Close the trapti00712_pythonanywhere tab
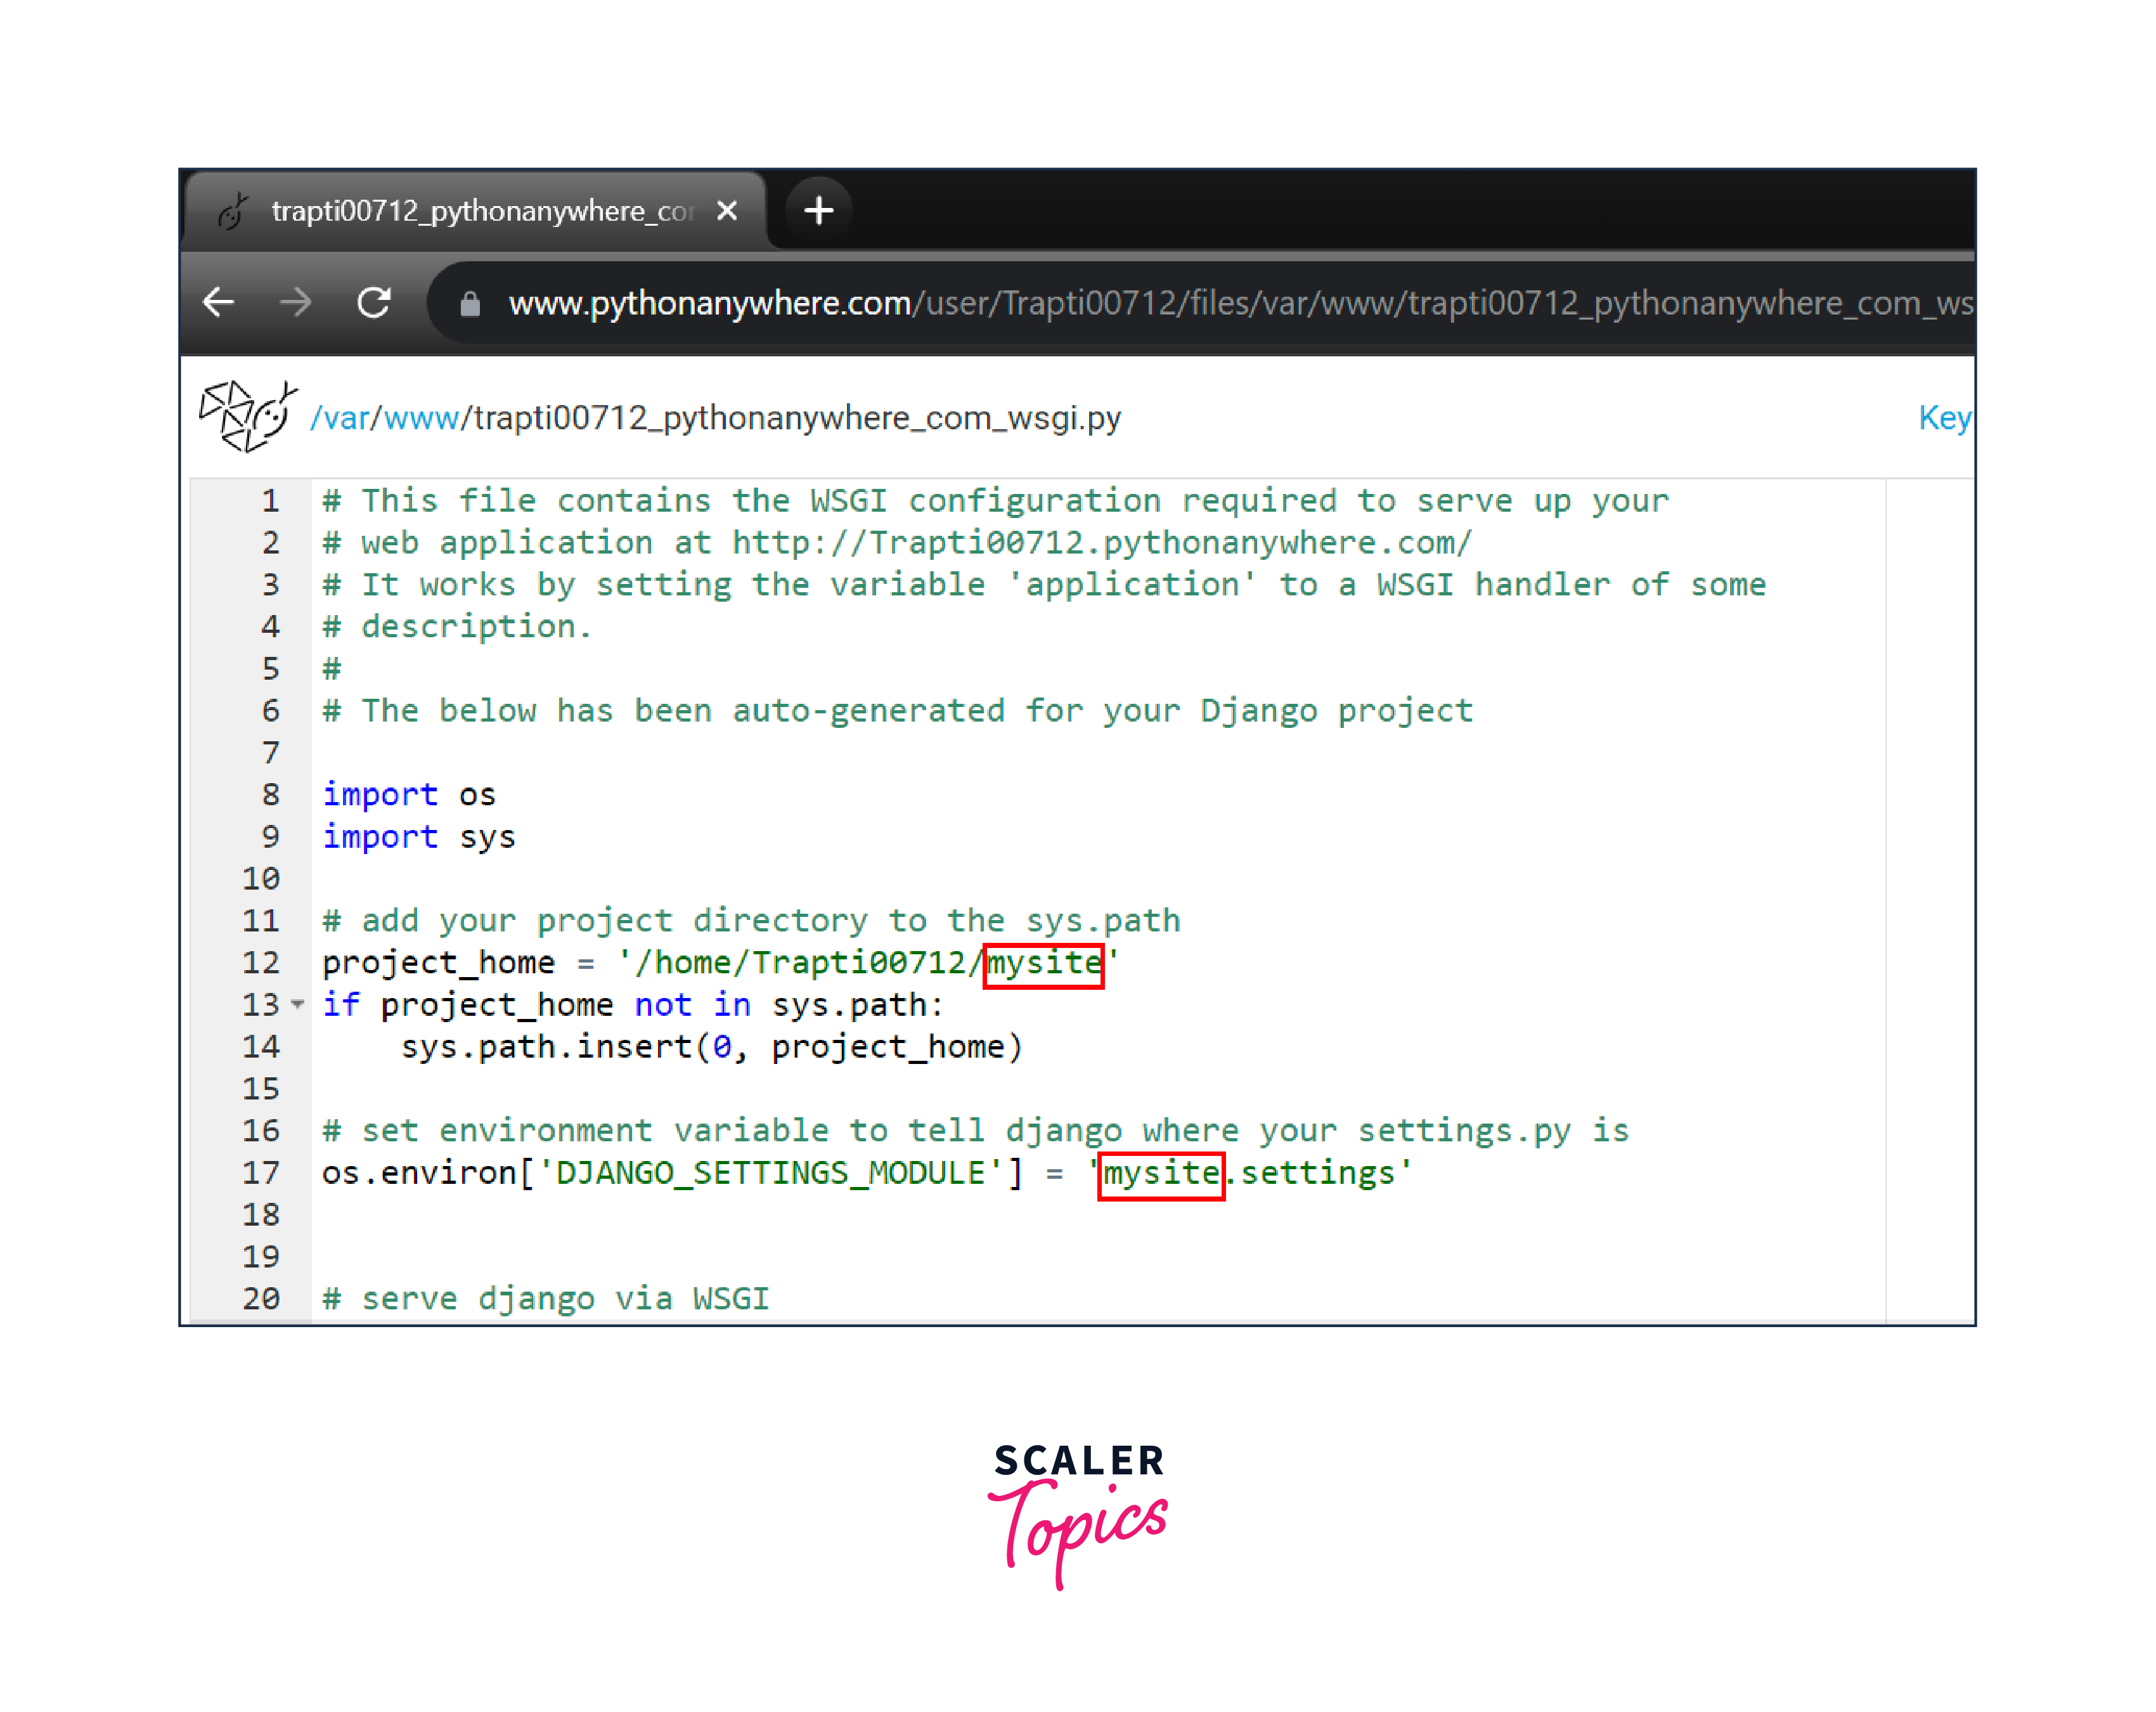Image resolution: width=2156 pixels, height=1712 pixels. 727,211
